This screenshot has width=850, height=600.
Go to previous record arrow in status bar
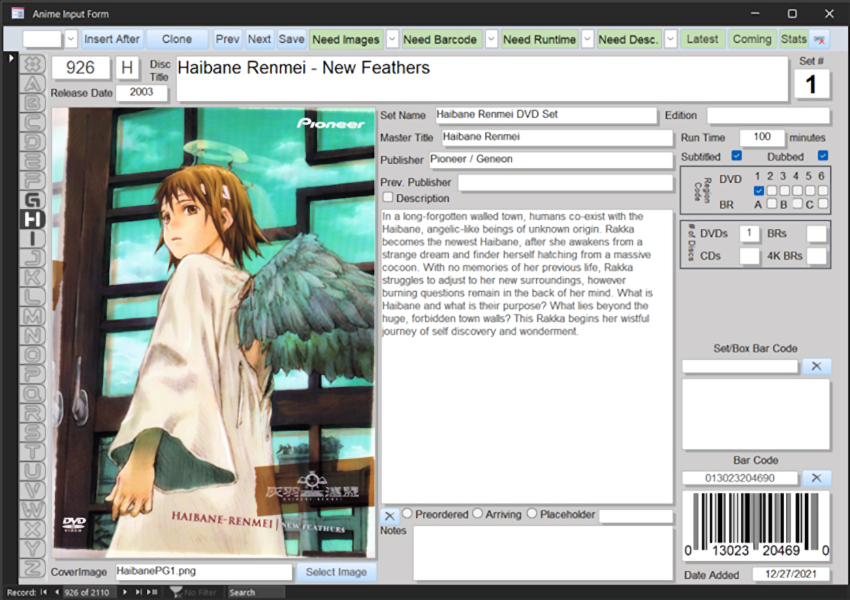(56, 592)
